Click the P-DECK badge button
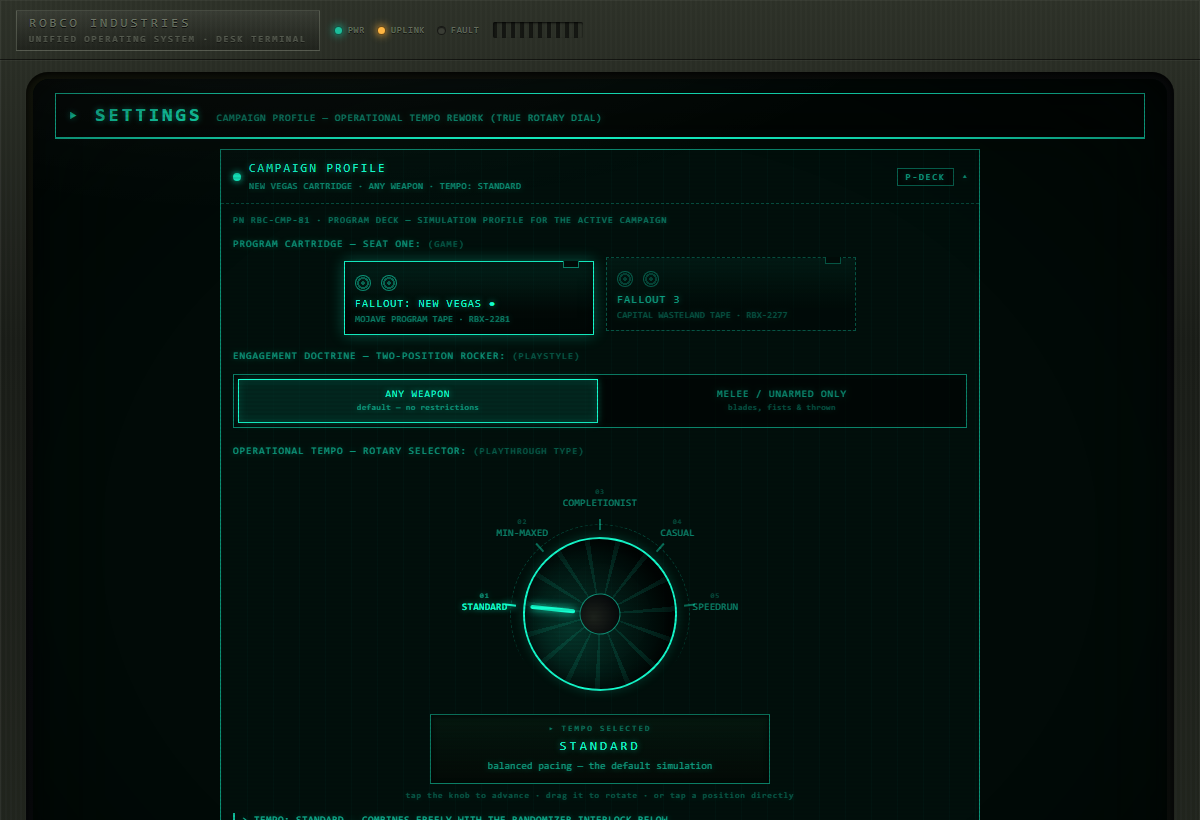This screenshot has width=1200, height=820. pos(925,177)
